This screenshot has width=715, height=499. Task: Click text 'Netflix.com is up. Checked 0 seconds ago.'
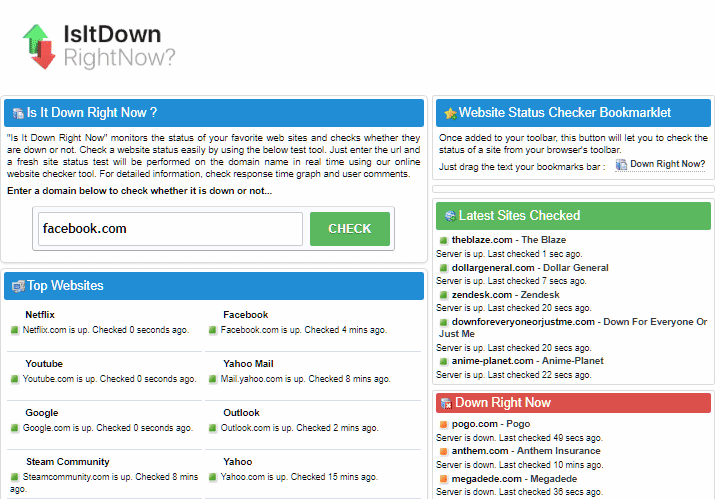106,330
